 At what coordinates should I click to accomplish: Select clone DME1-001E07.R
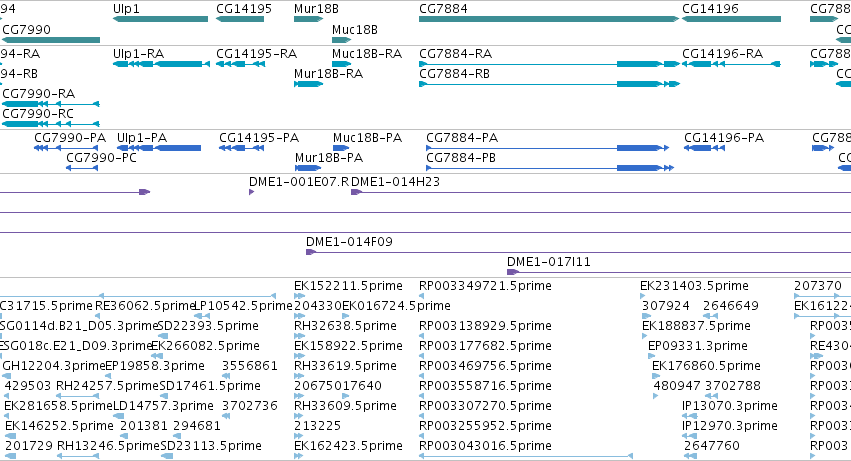click(x=299, y=182)
